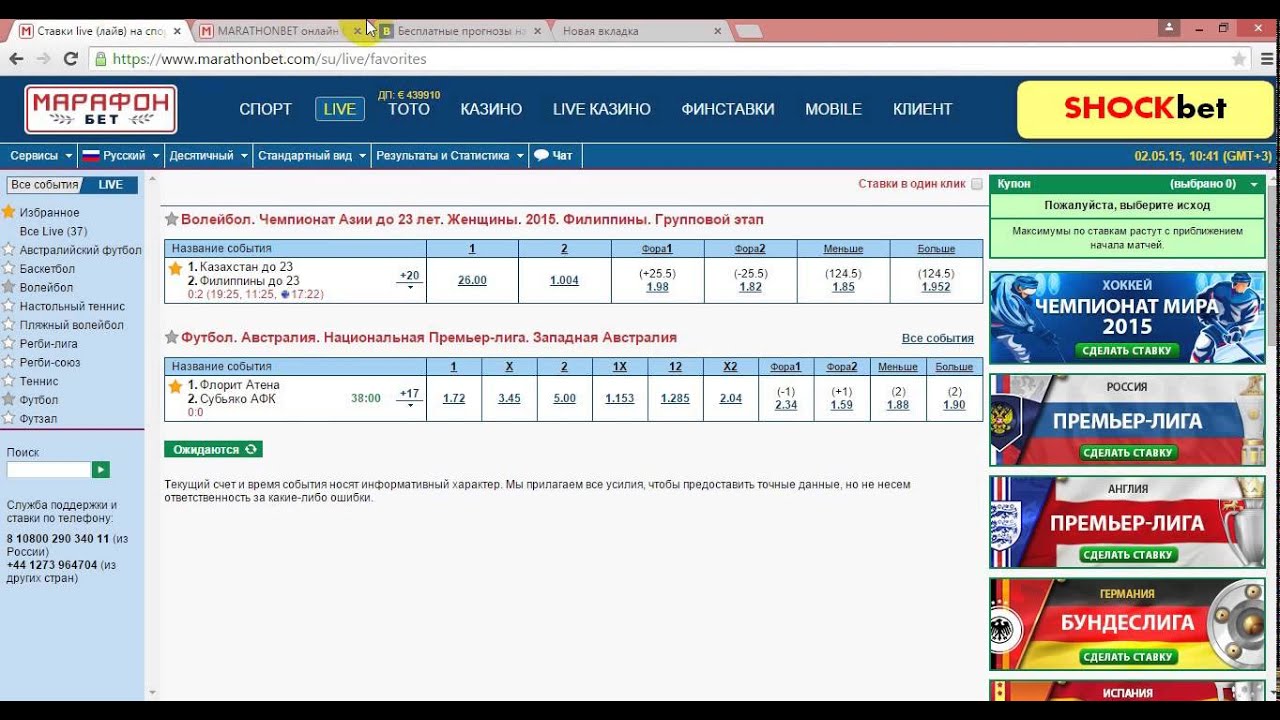1280x720 pixels.
Task: Open Настольный теннис in sidebar
Action: click(x=72, y=306)
